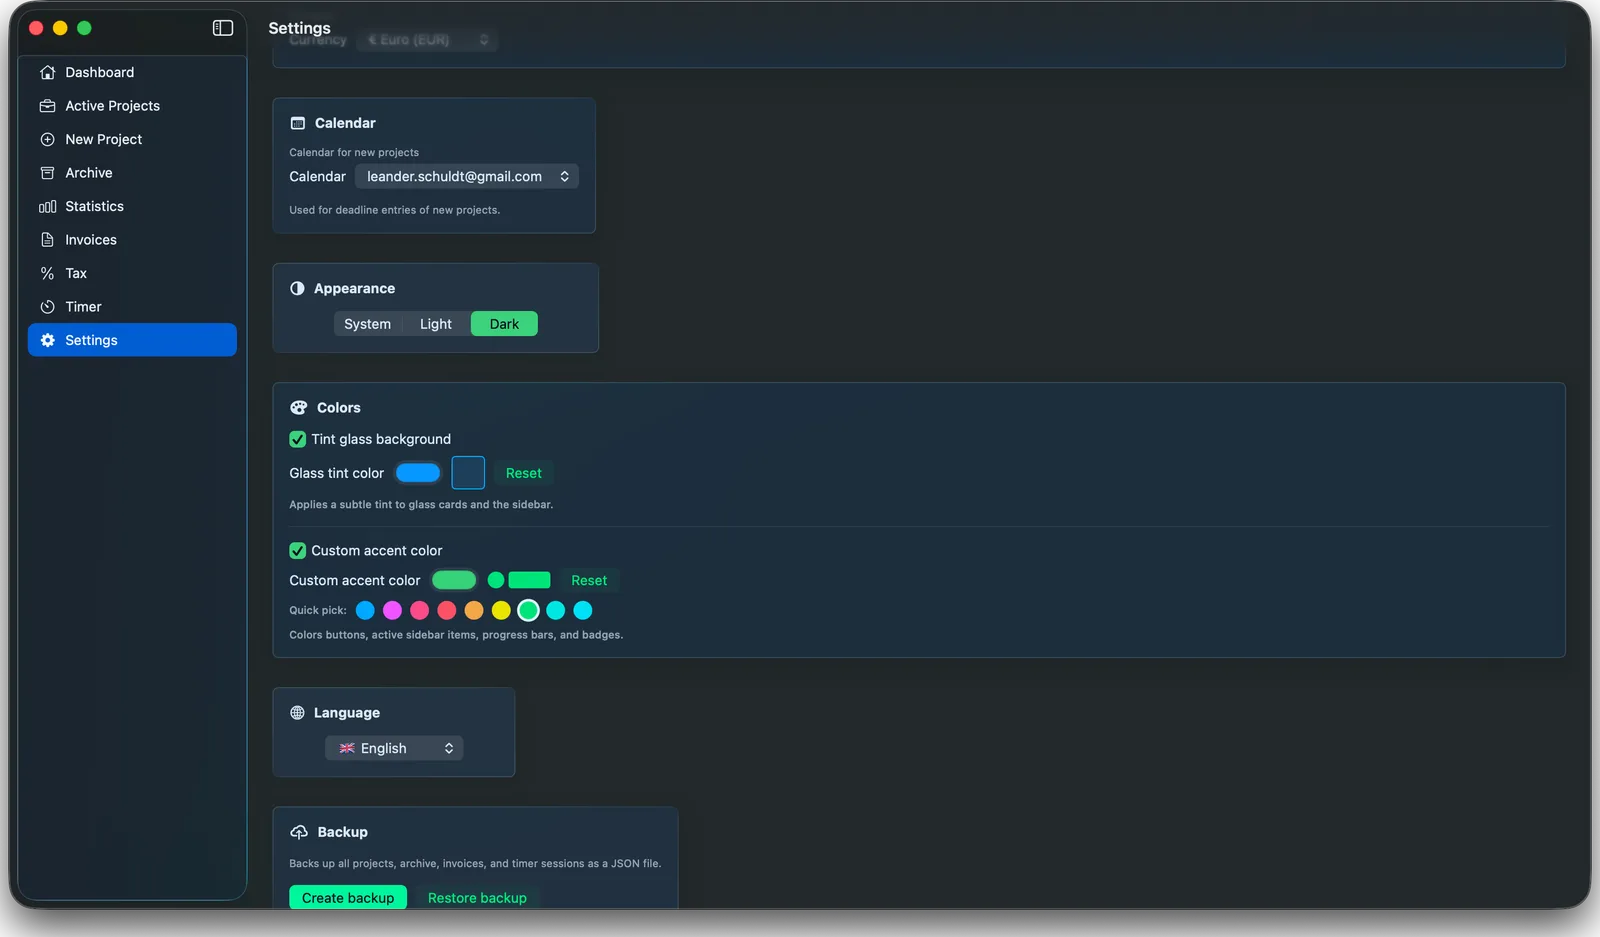This screenshot has height=937, width=1600.
Task: Click the yellow minimize window button
Action: [60, 28]
